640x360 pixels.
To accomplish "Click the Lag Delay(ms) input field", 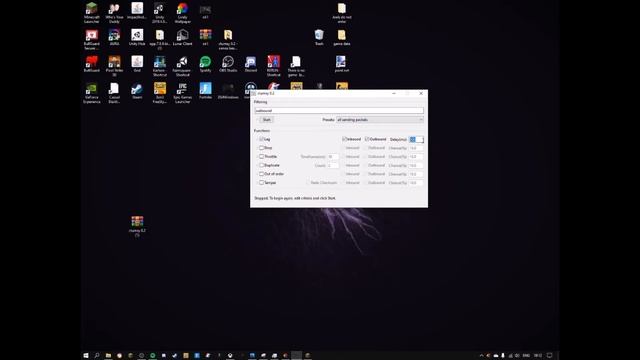I will click(x=416, y=140).
